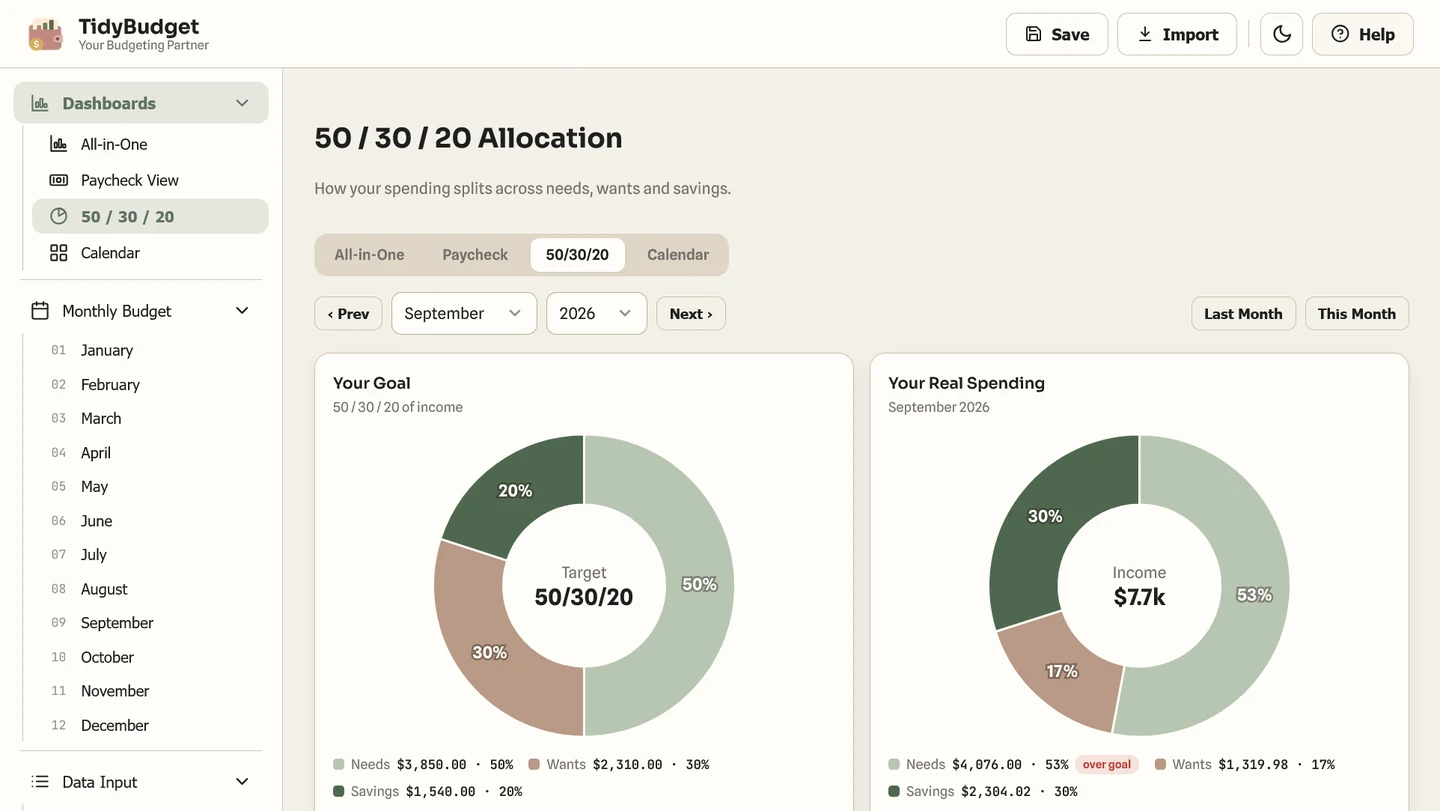The height and width of the screenshot is (811, 1440).
Task: Collapse the Monthly Budget section chevron
Action: click(x=242, y=311)
